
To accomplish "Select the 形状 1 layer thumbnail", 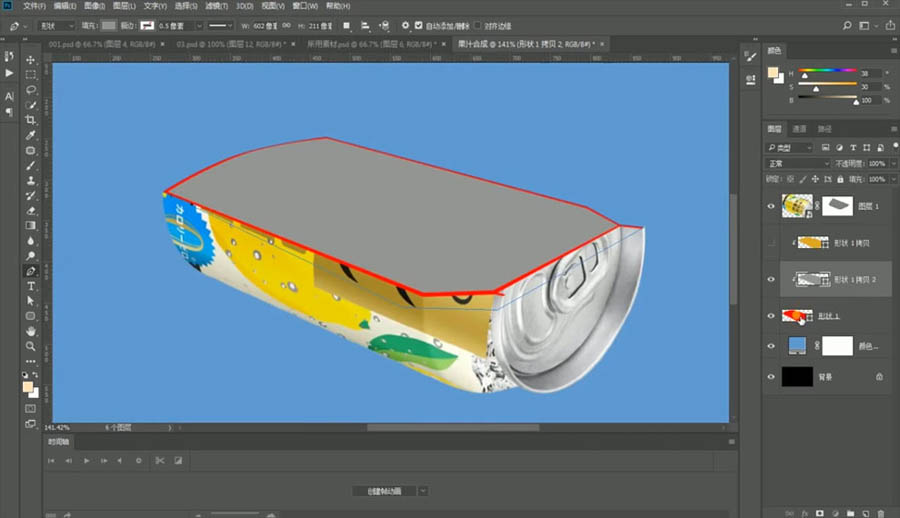I will tap(795, 316).
